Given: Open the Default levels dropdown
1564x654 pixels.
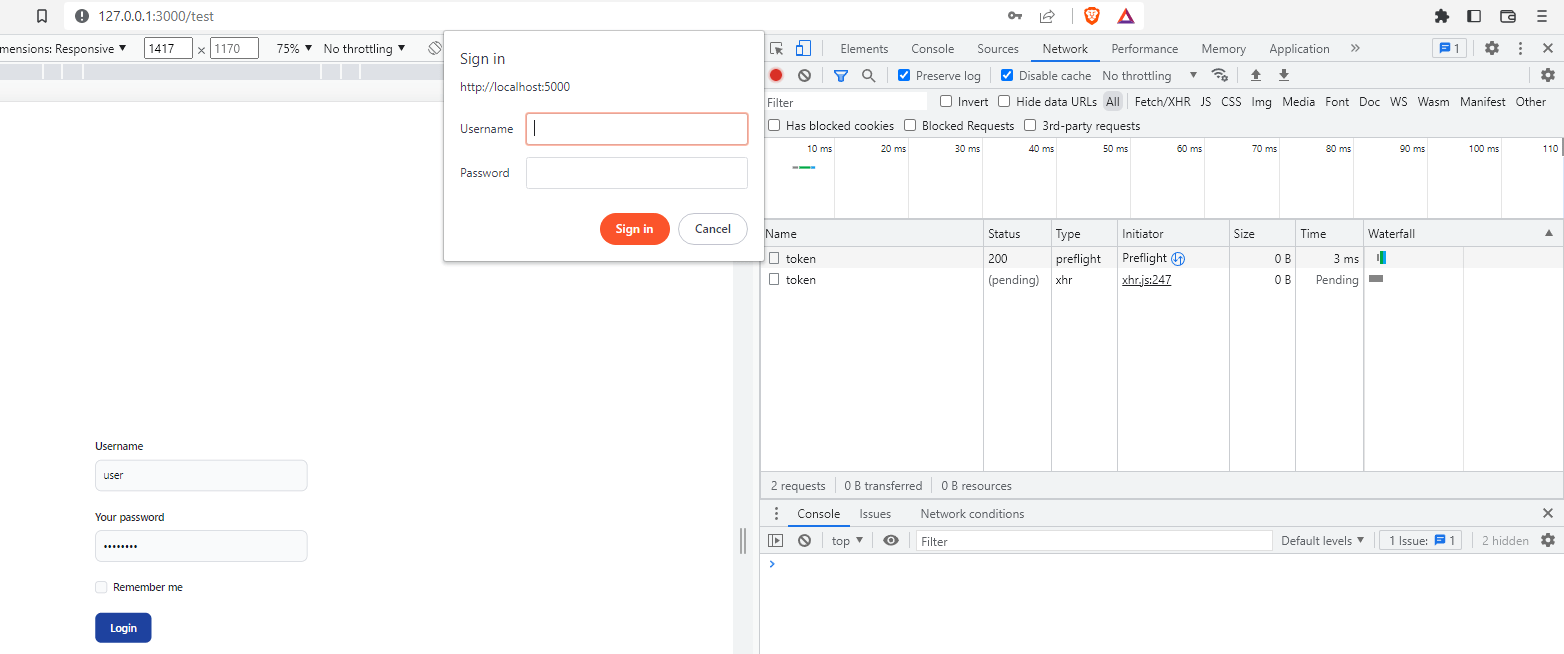Looking at the screenshot, I should pyautogui.click(x=1322, y=540).
